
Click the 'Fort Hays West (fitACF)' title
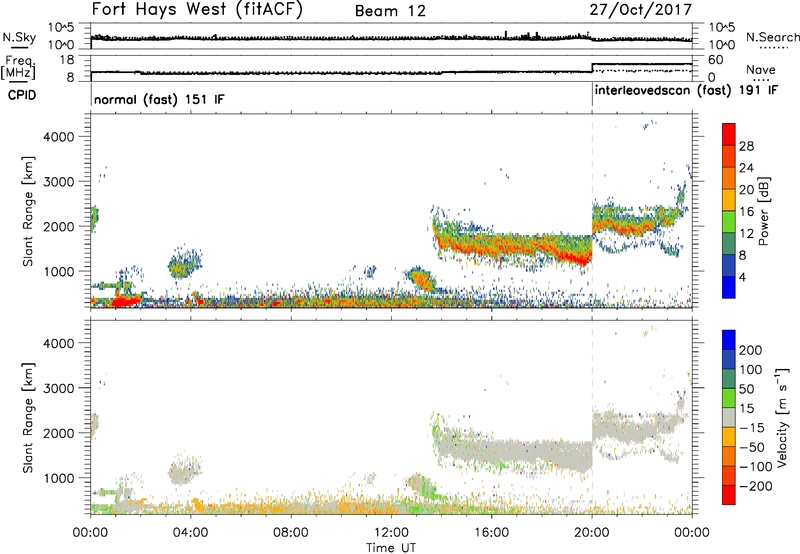(x=197, y=10)
